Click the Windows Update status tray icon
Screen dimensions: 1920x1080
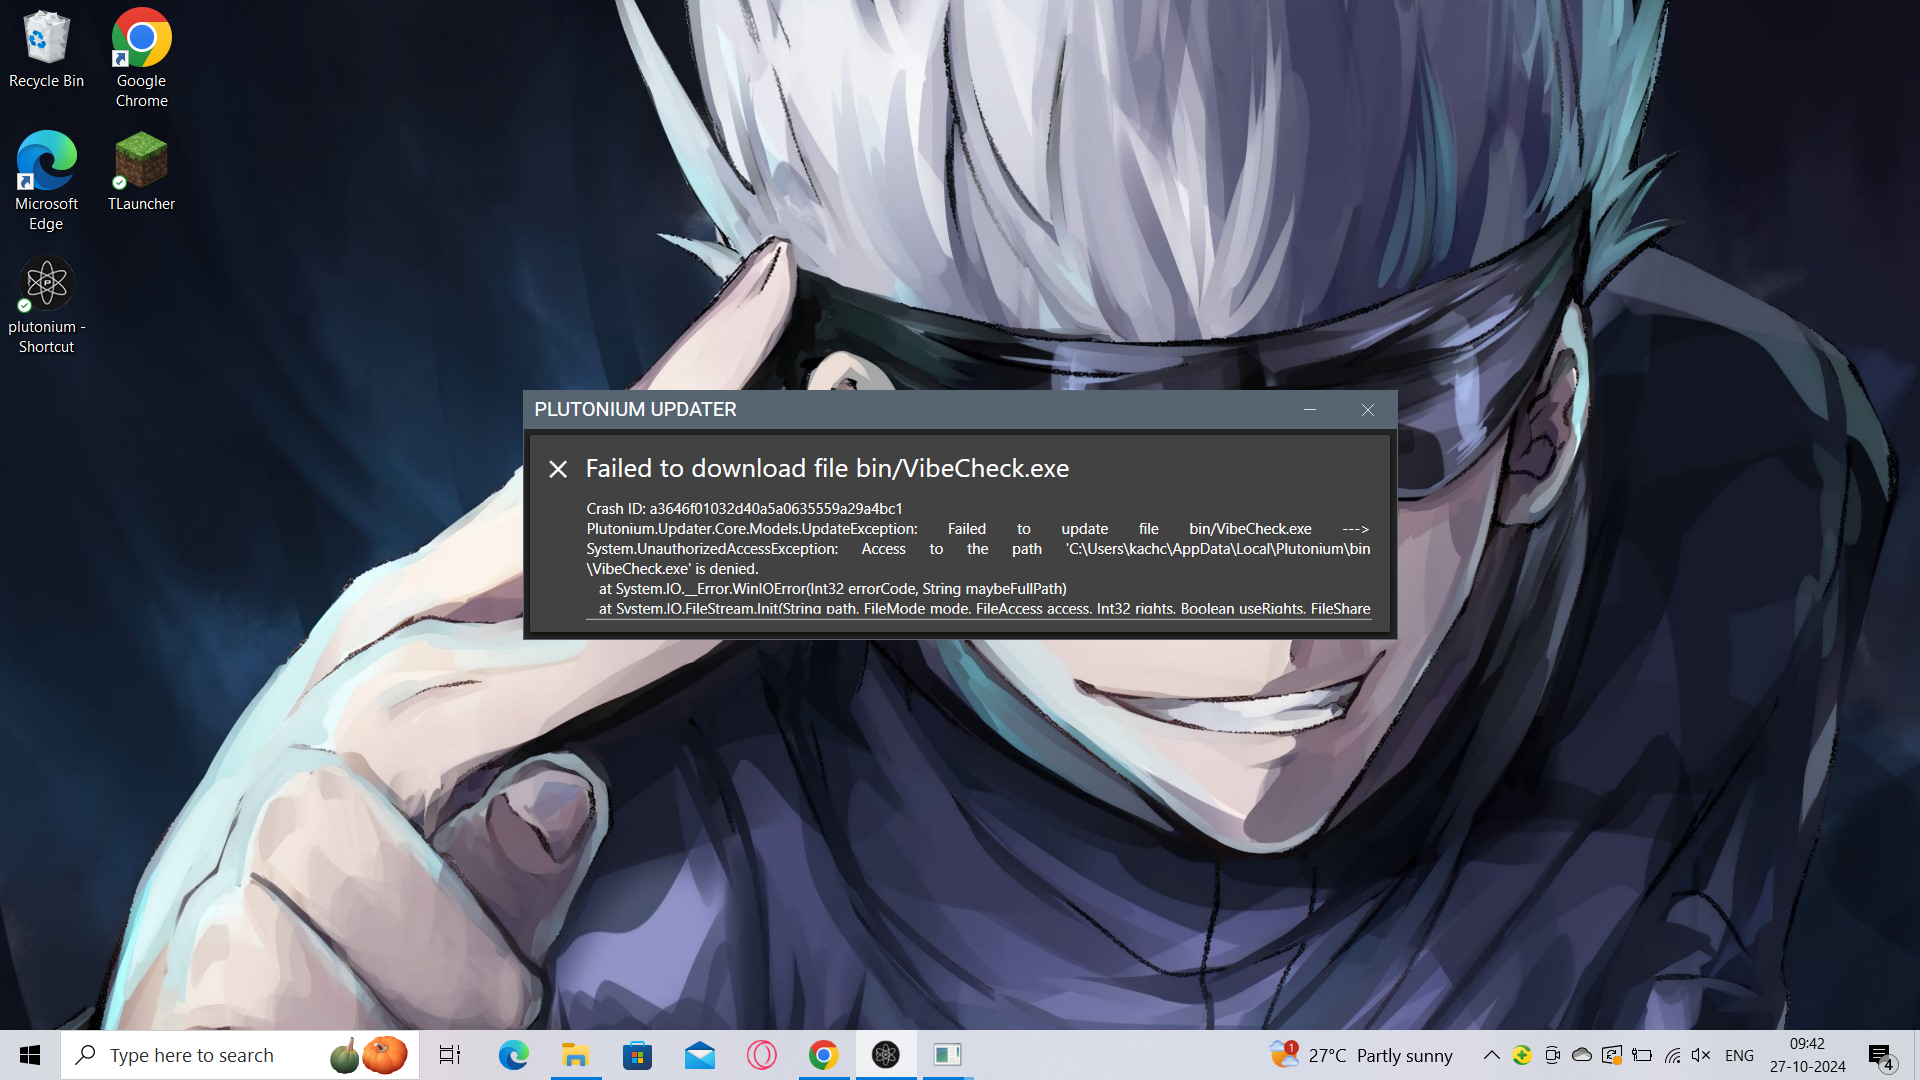[x=1612, y=1055]
